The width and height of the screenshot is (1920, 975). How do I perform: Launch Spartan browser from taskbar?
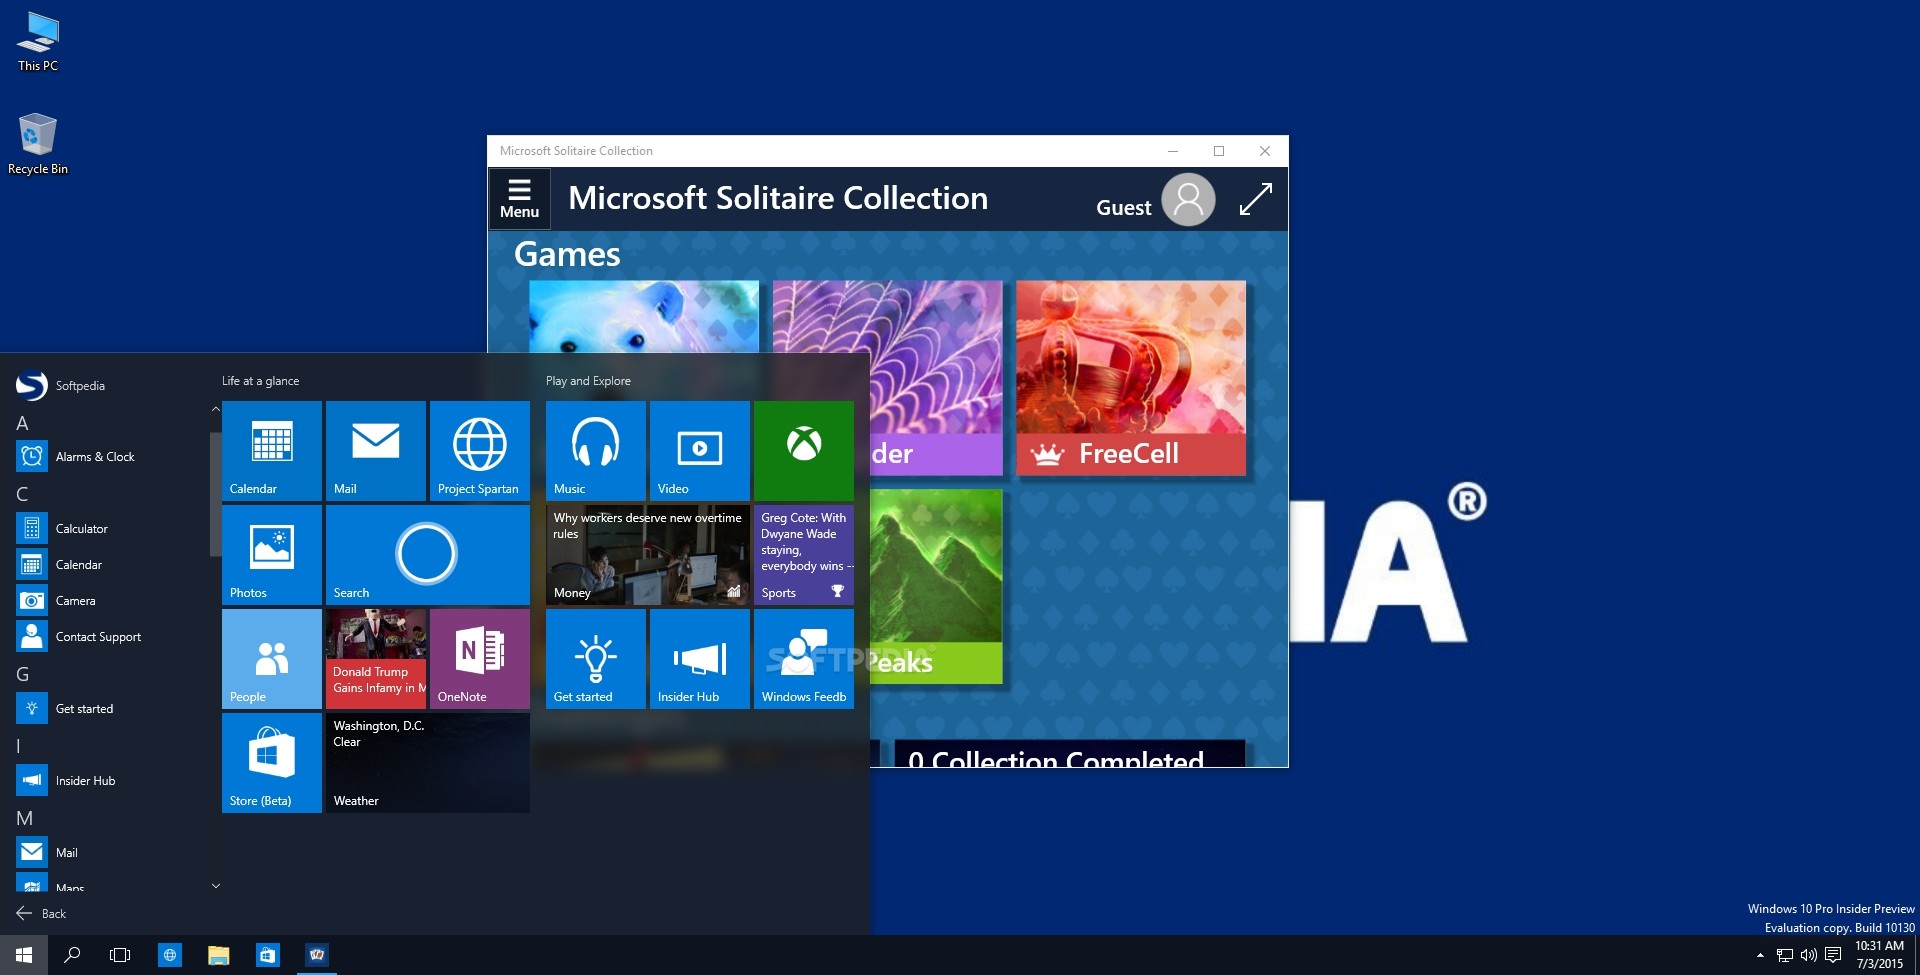tap(170, 955)
